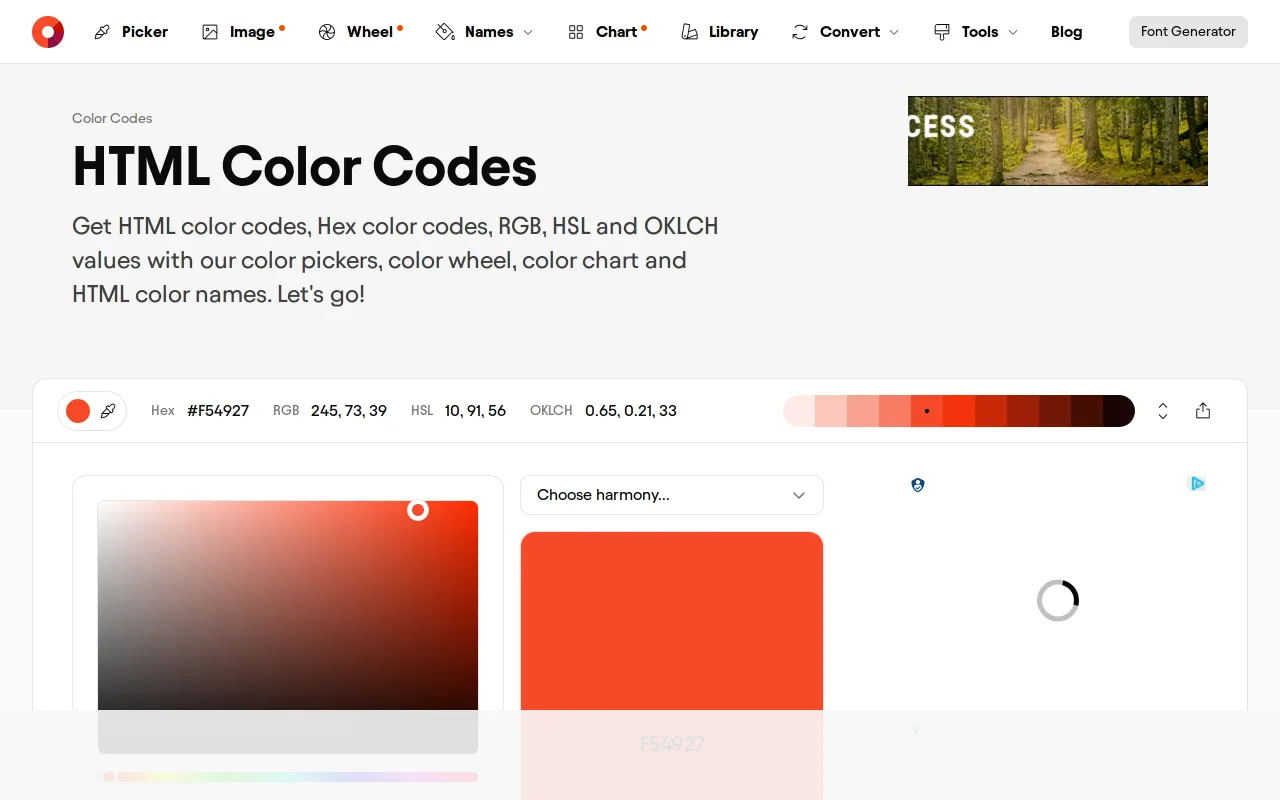Screen dimensions: 1280x800
Task: Click the blue AdChoices triangle icon
Action: pos(1197,484)
